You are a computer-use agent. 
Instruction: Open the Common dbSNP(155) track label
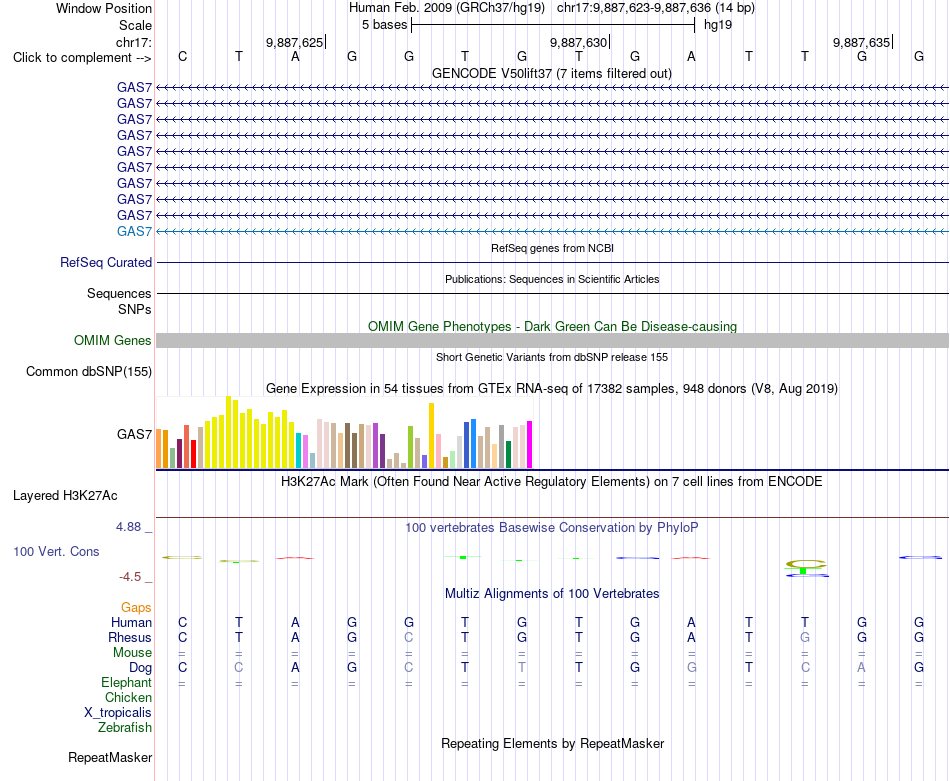pyautogui.click(x=89, y=371)
